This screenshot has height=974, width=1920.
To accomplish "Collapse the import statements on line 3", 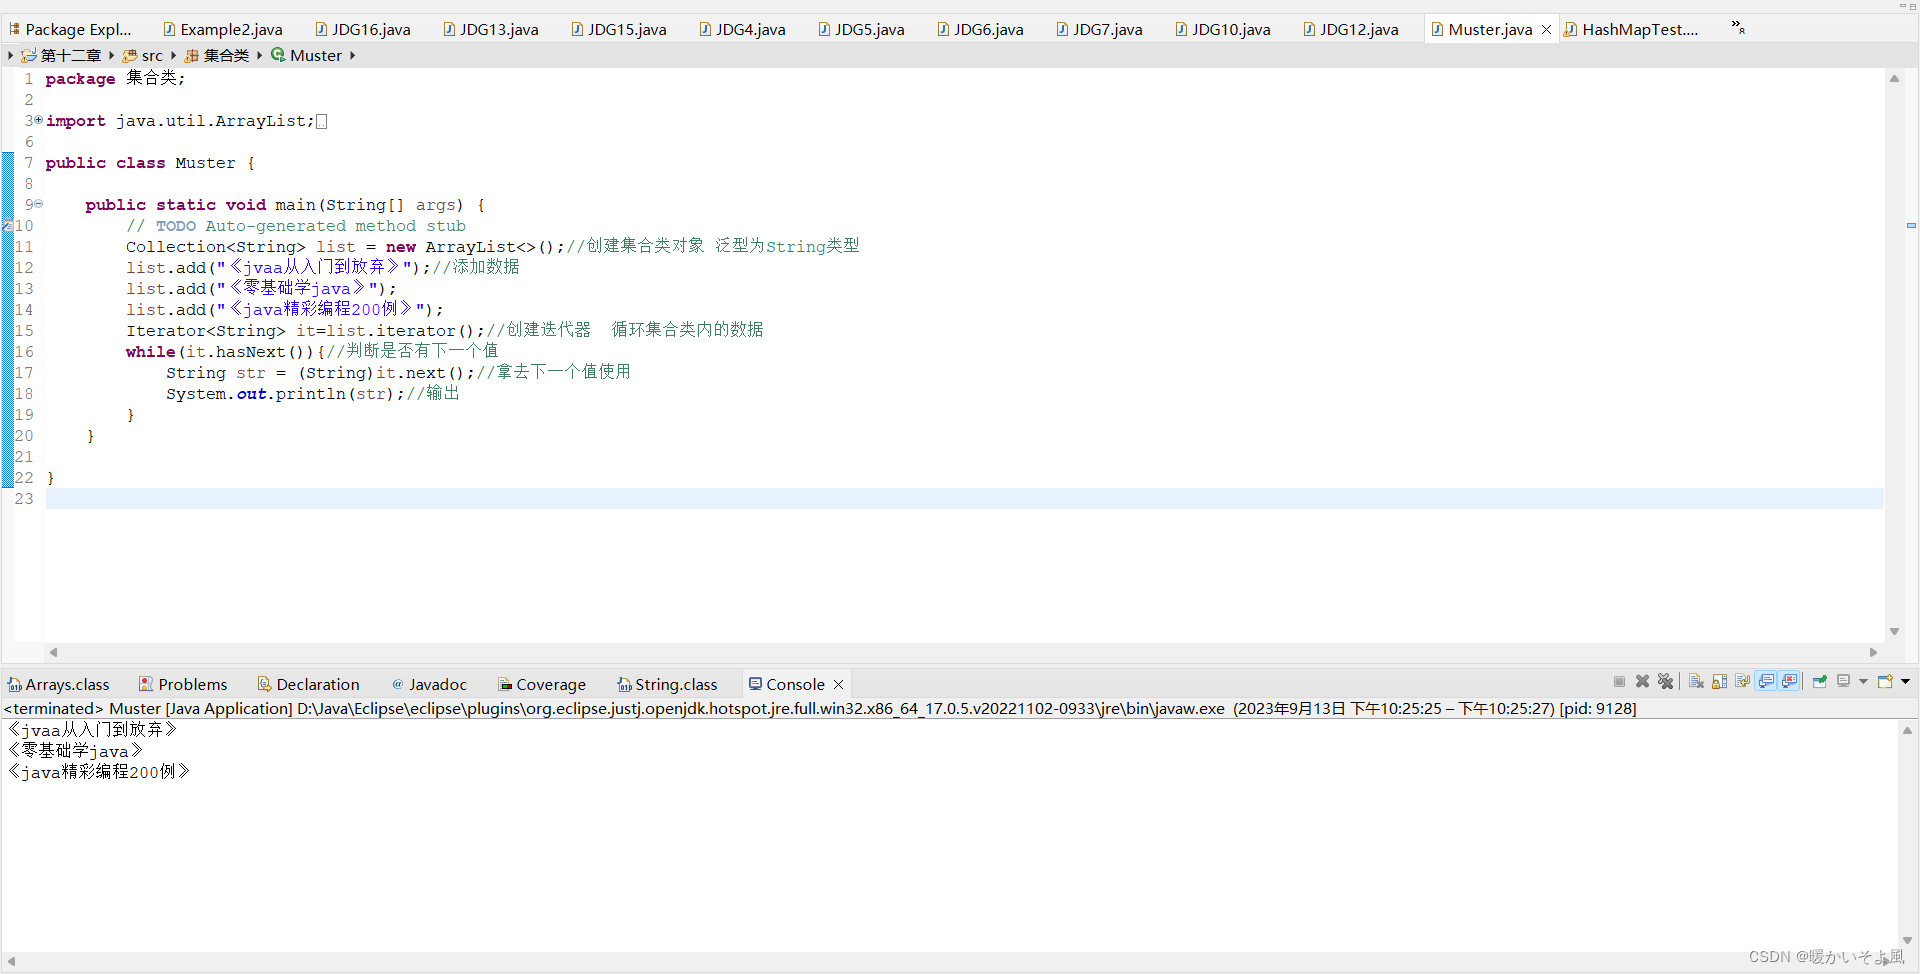I will 38,120.
